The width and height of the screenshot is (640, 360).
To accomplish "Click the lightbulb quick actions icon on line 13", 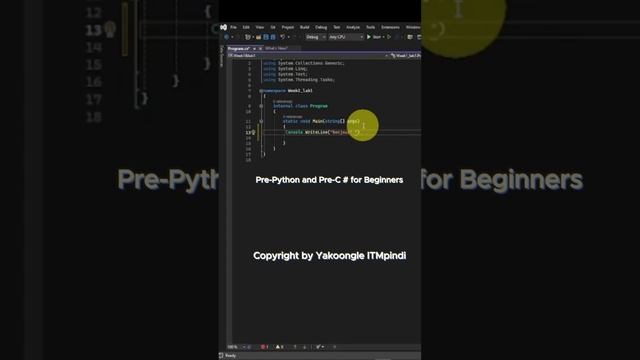I will pyautogui.click(x=253, y=132).
